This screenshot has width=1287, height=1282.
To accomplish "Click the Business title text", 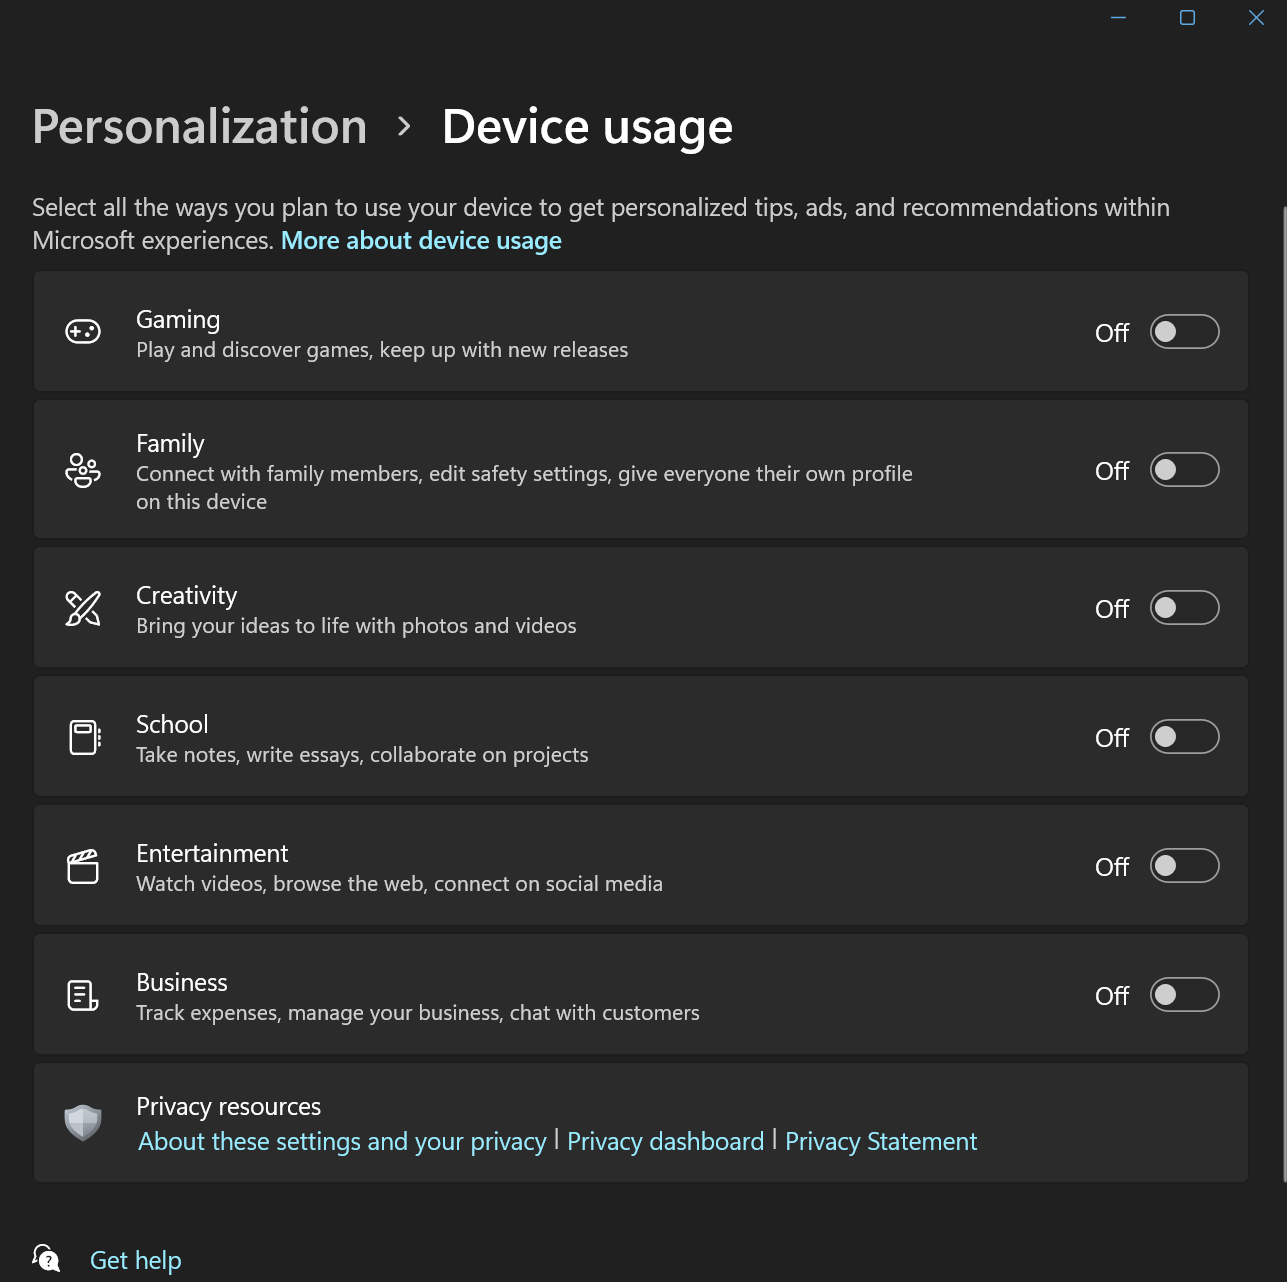I will point(182,982).
